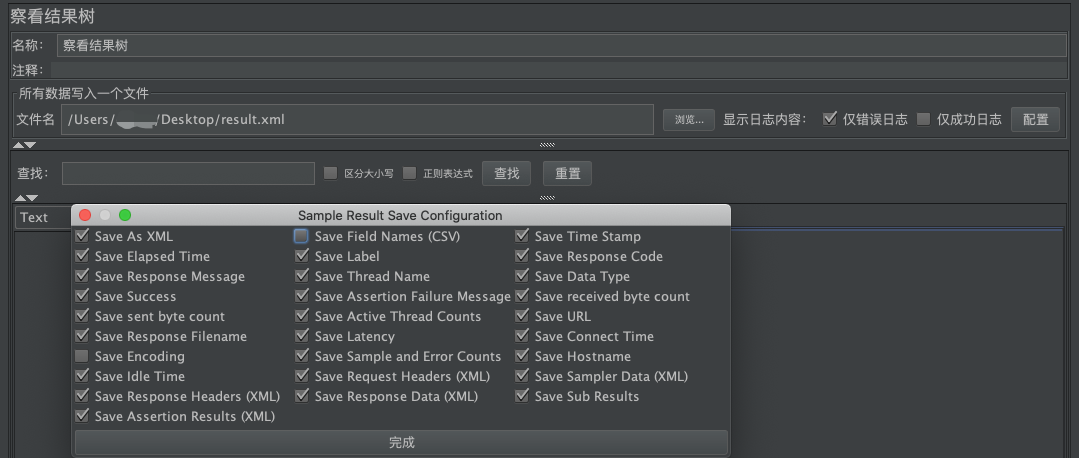Uncheck the 仅错误日志 checkbox
This screenshot has width=1079, height=458.
(x=830, y=119)
